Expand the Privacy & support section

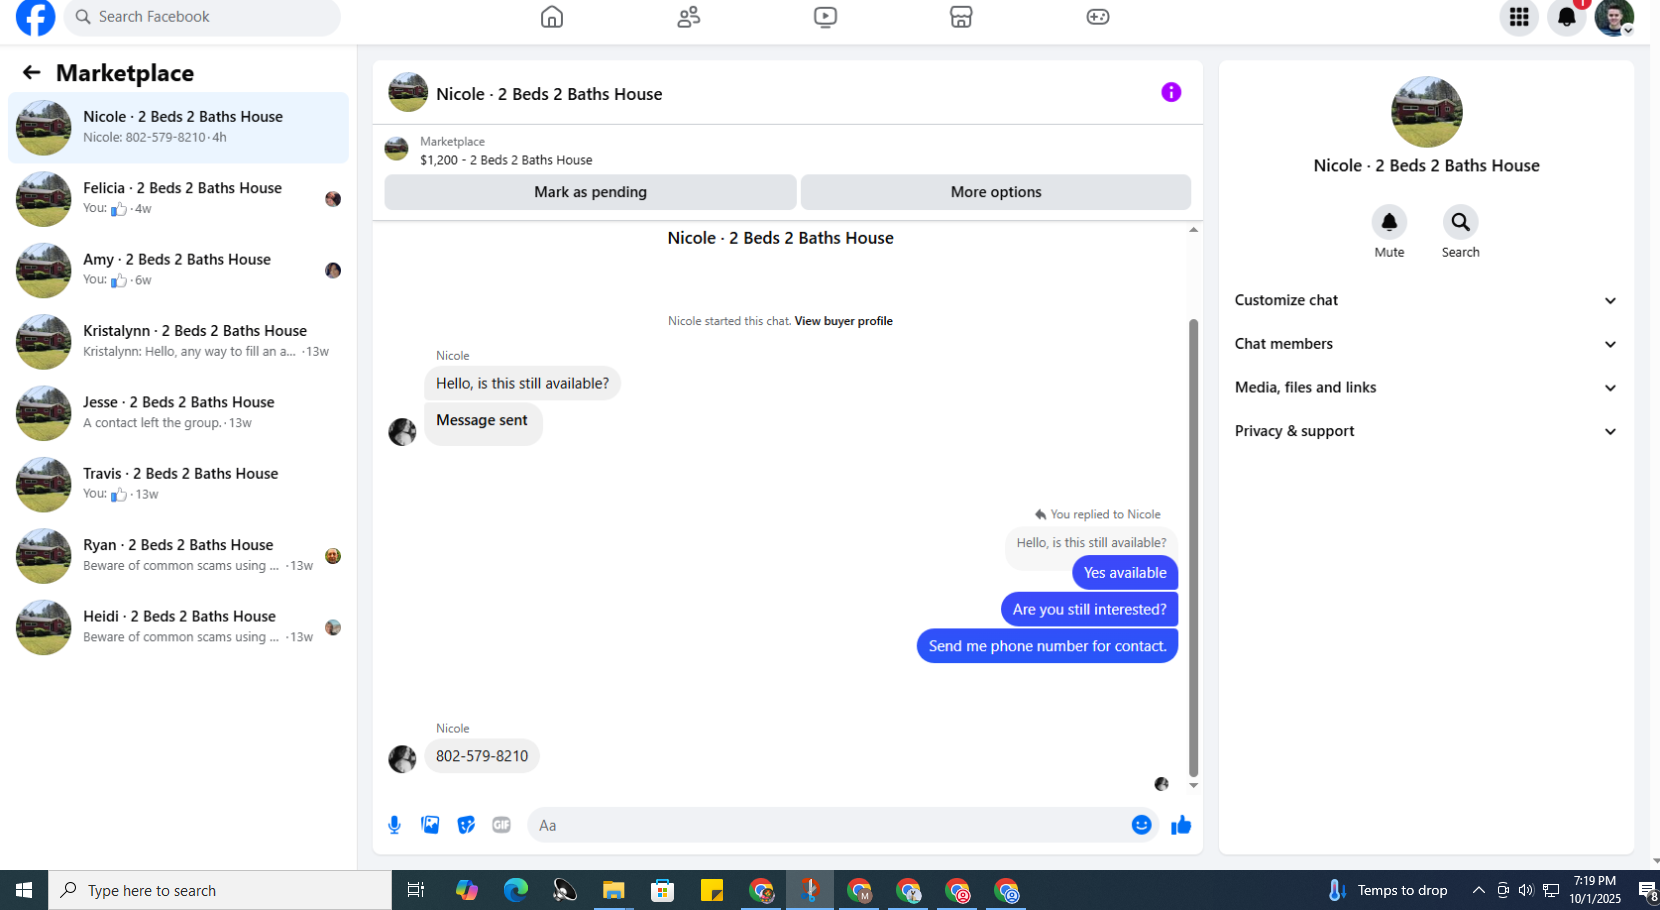(1426, 431)
